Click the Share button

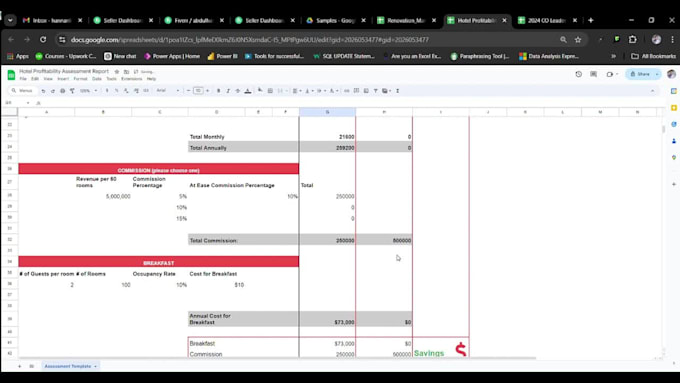[x=640, y=74]
